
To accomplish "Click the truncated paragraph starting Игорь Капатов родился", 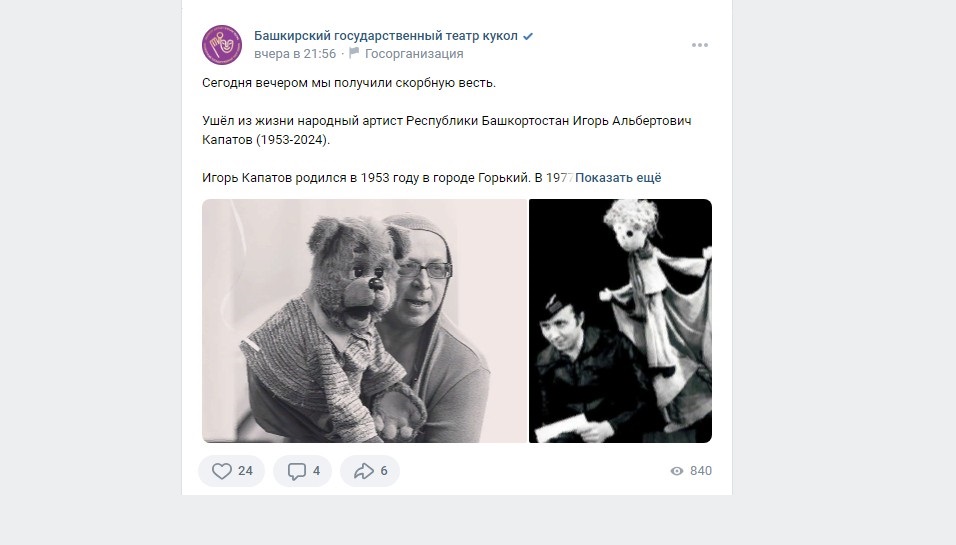I will pyautogui.click(x=387, y=177).
